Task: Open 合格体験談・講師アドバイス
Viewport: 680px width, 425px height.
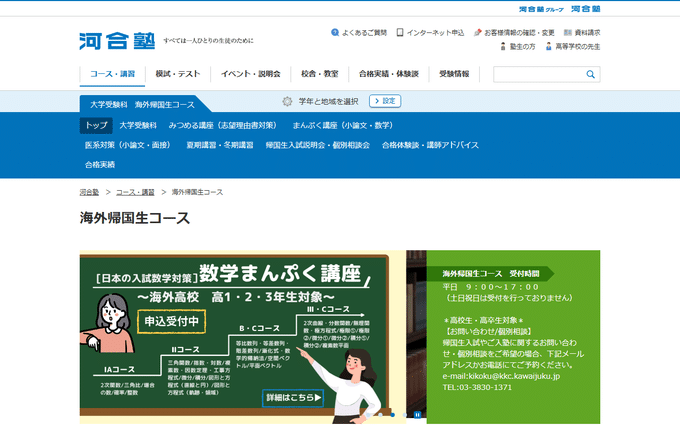Action: pyautogui.click(x=430, y=145)
